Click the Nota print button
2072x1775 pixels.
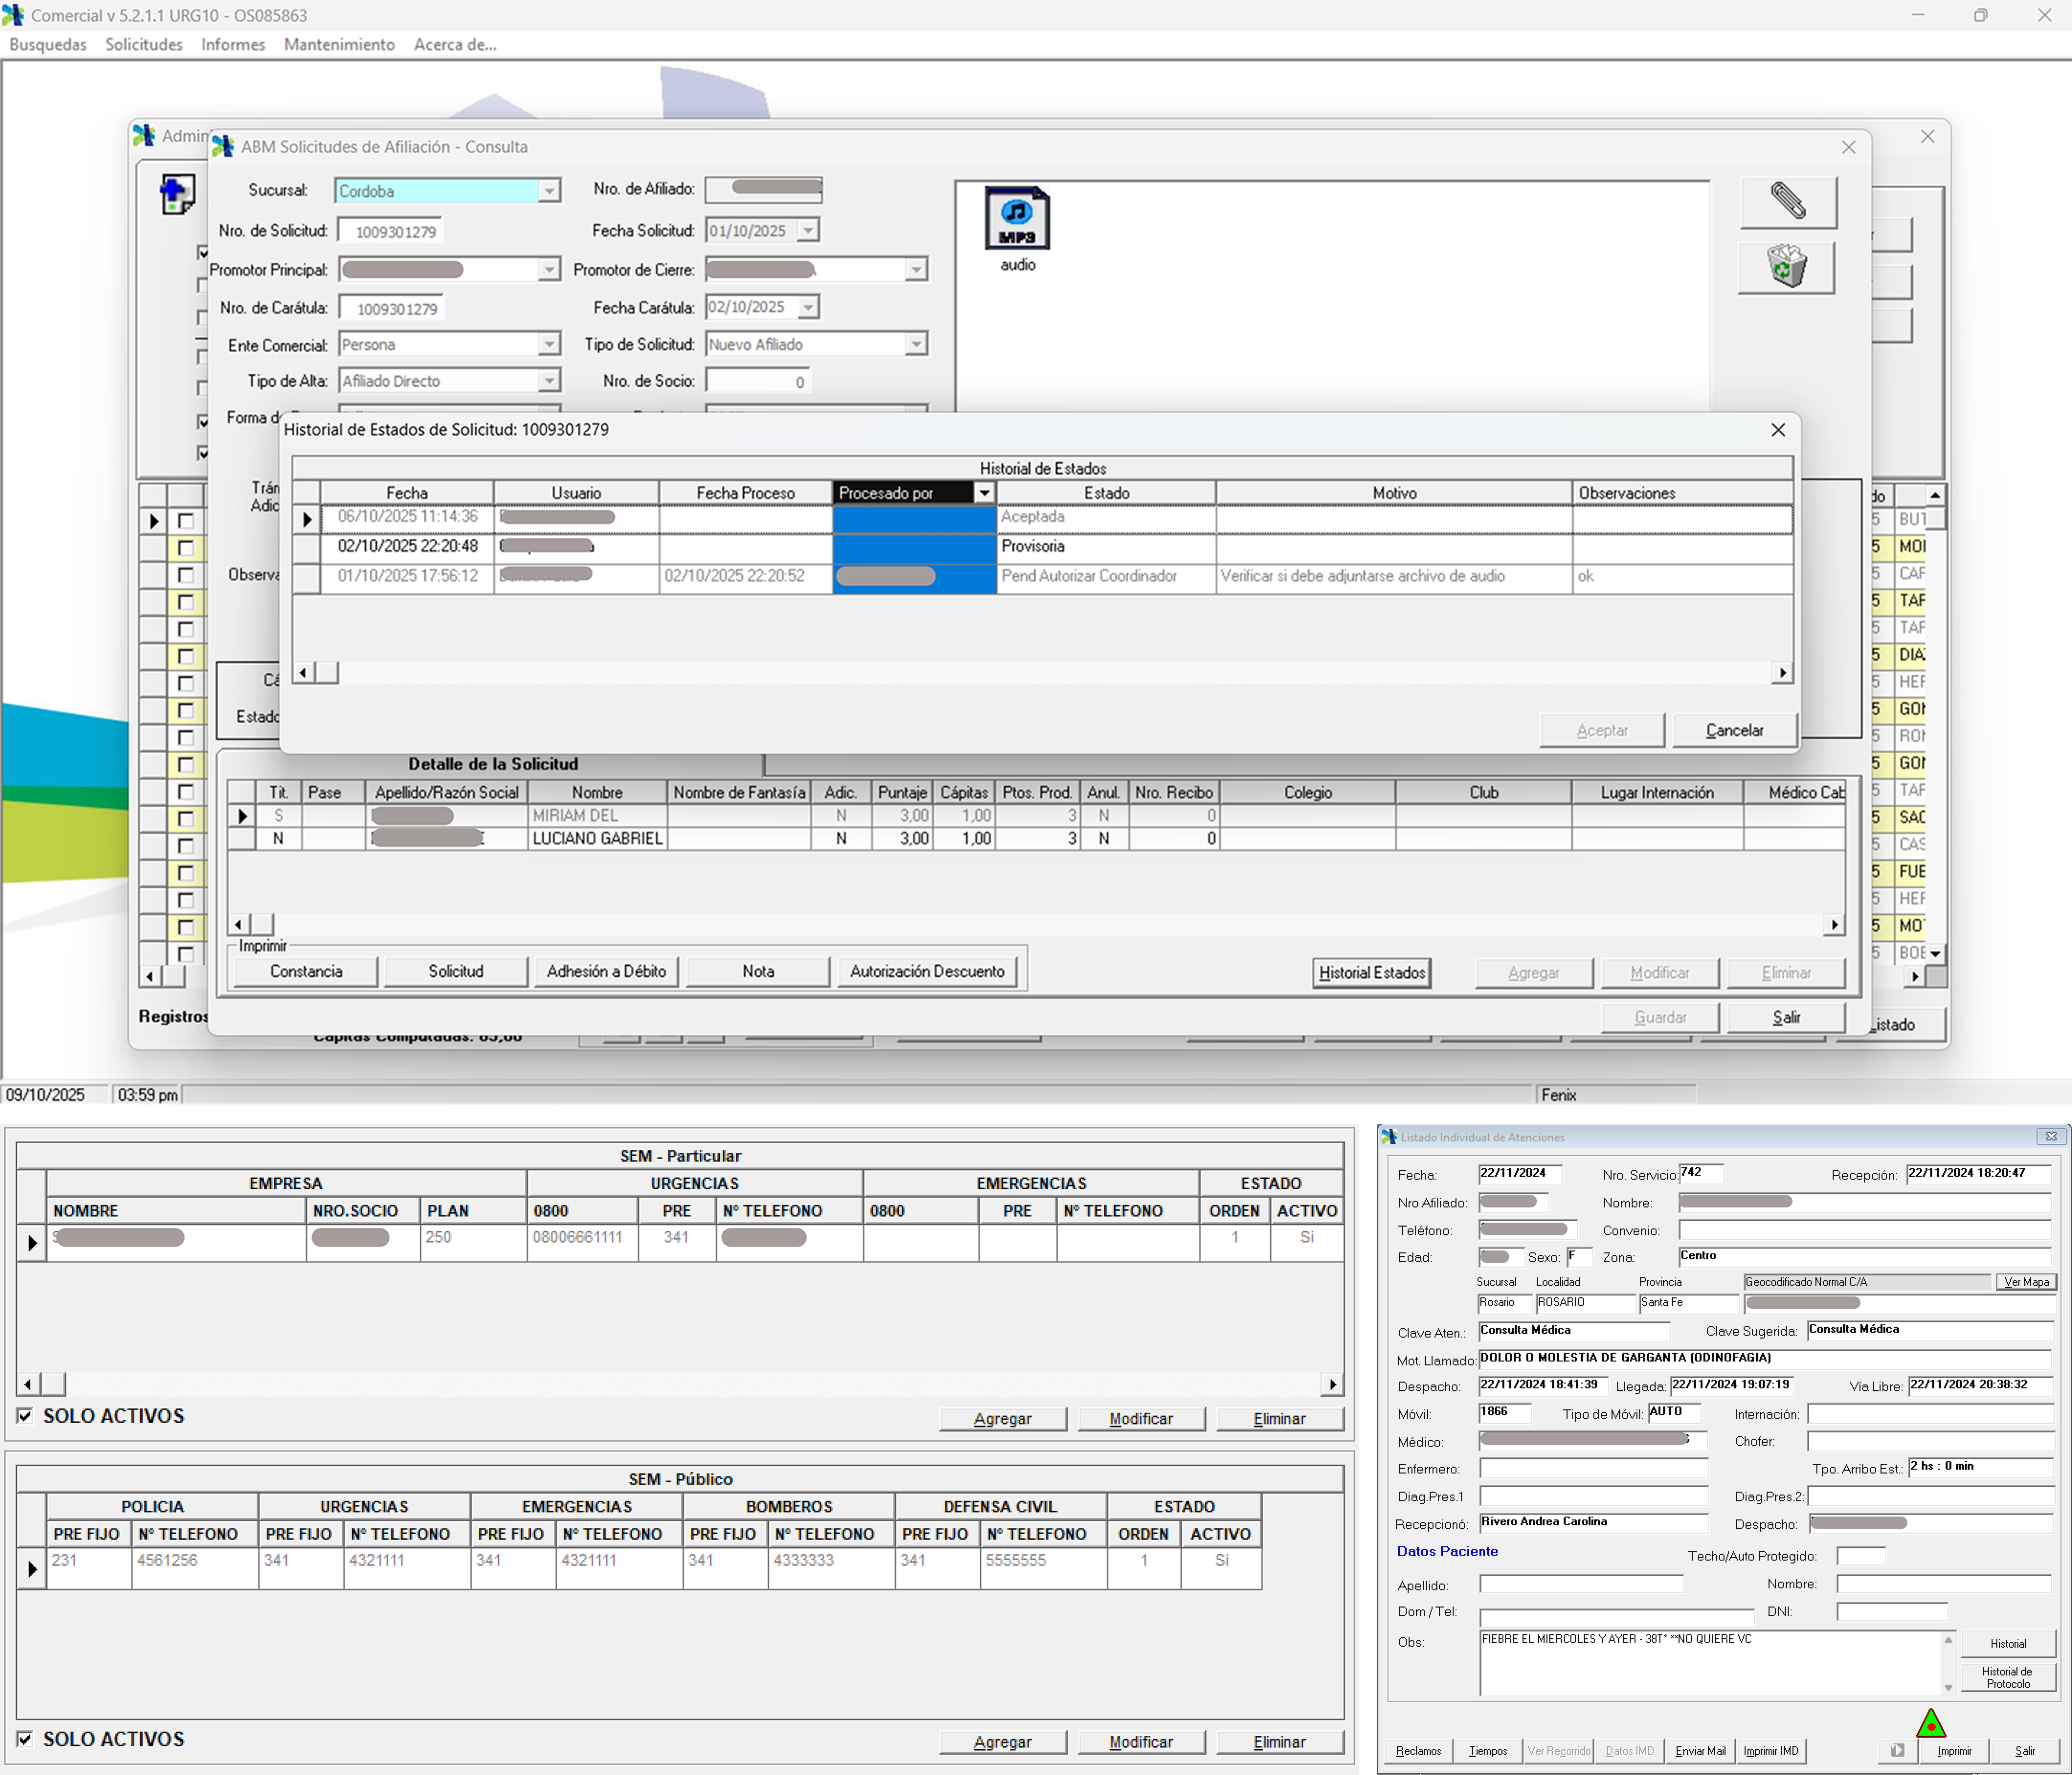point(758,972)
